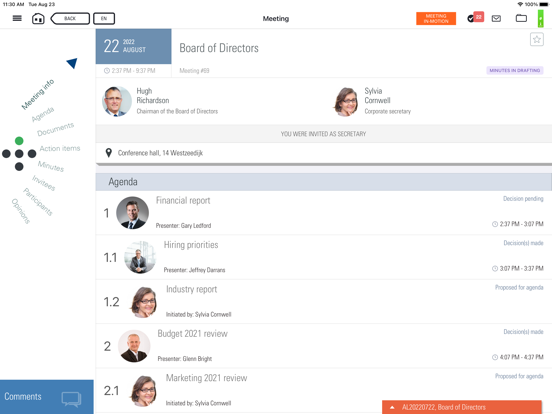
Task: Click Proposed for agenda on Marketing 2021 review
Action: 519,376
